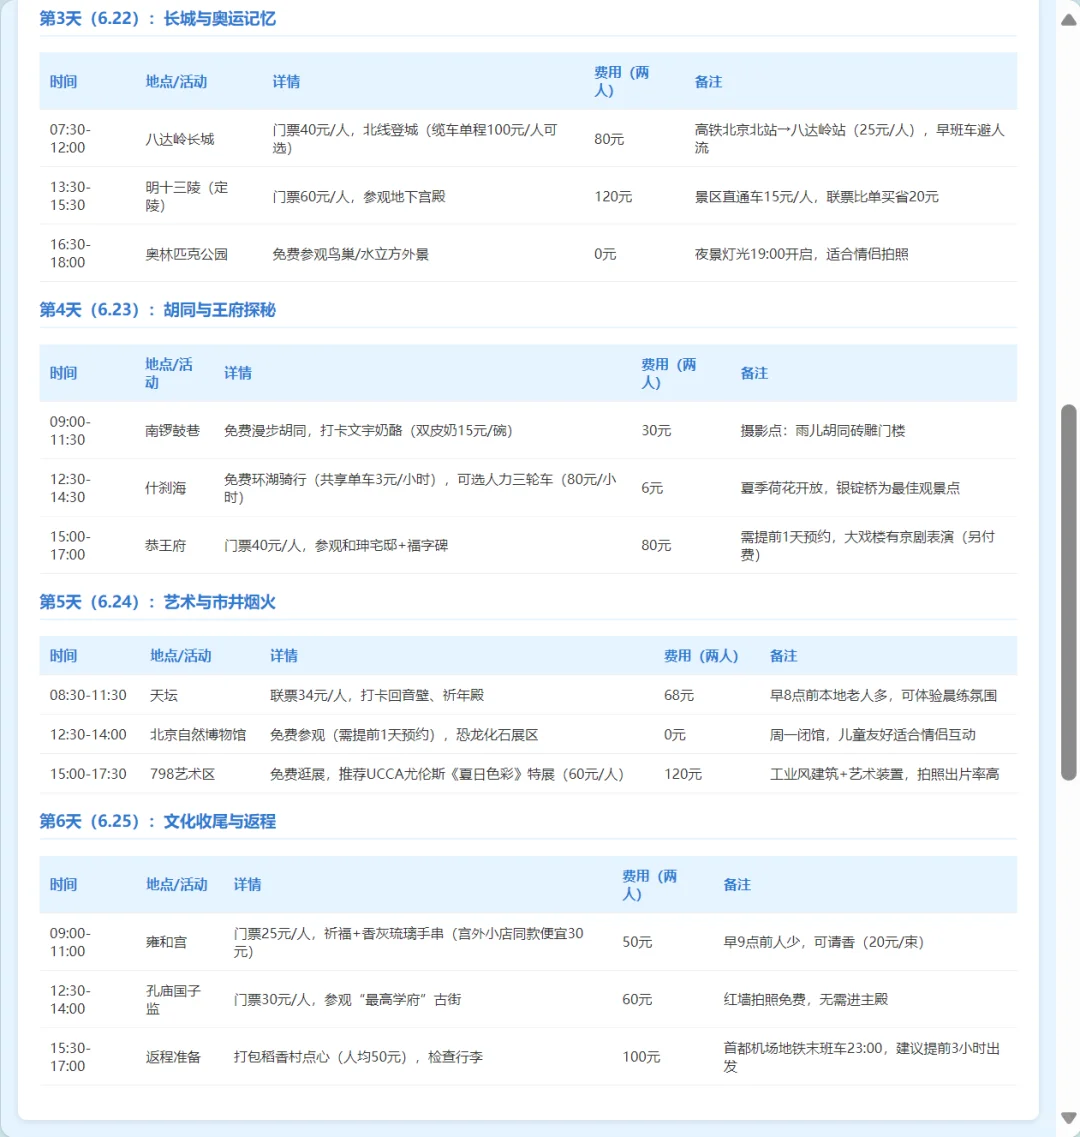Image resolution: width=1080 pixels, height=1137 pixels.
Task: Click the 备注 header in Day 6 table
Action: click(737, 884)
